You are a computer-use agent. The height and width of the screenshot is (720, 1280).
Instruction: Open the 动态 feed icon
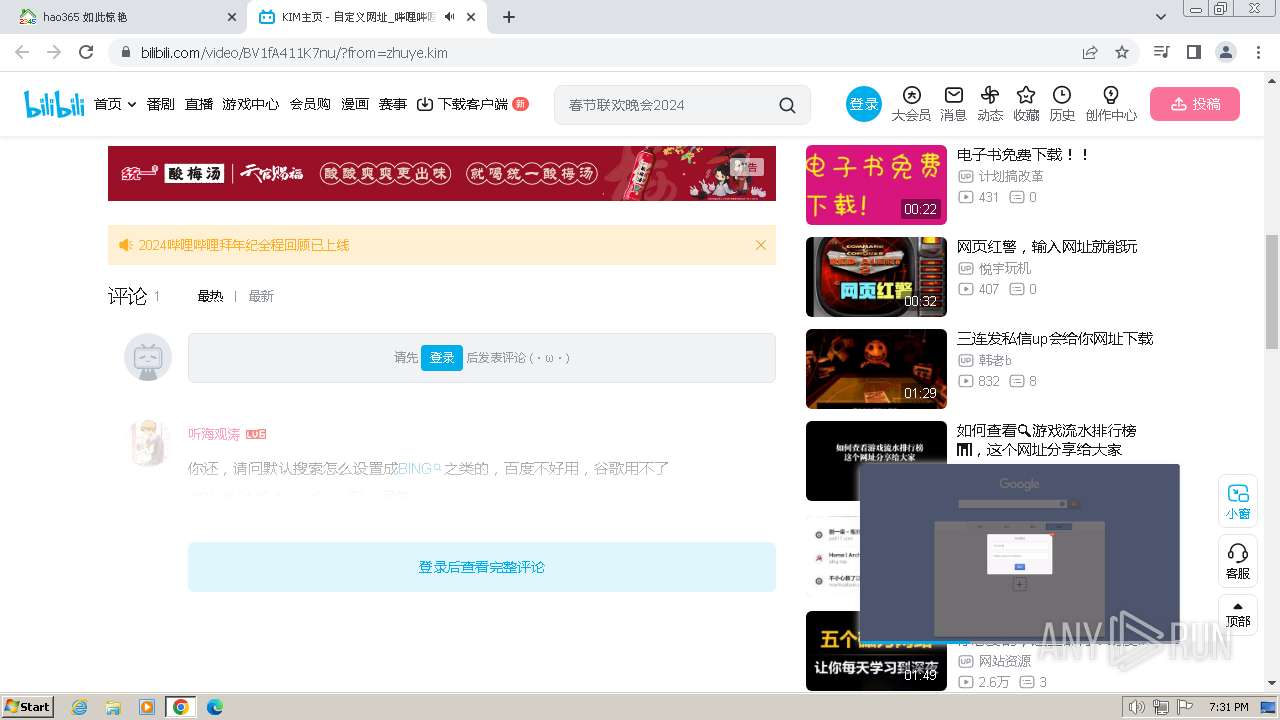[x=990, y=104]
